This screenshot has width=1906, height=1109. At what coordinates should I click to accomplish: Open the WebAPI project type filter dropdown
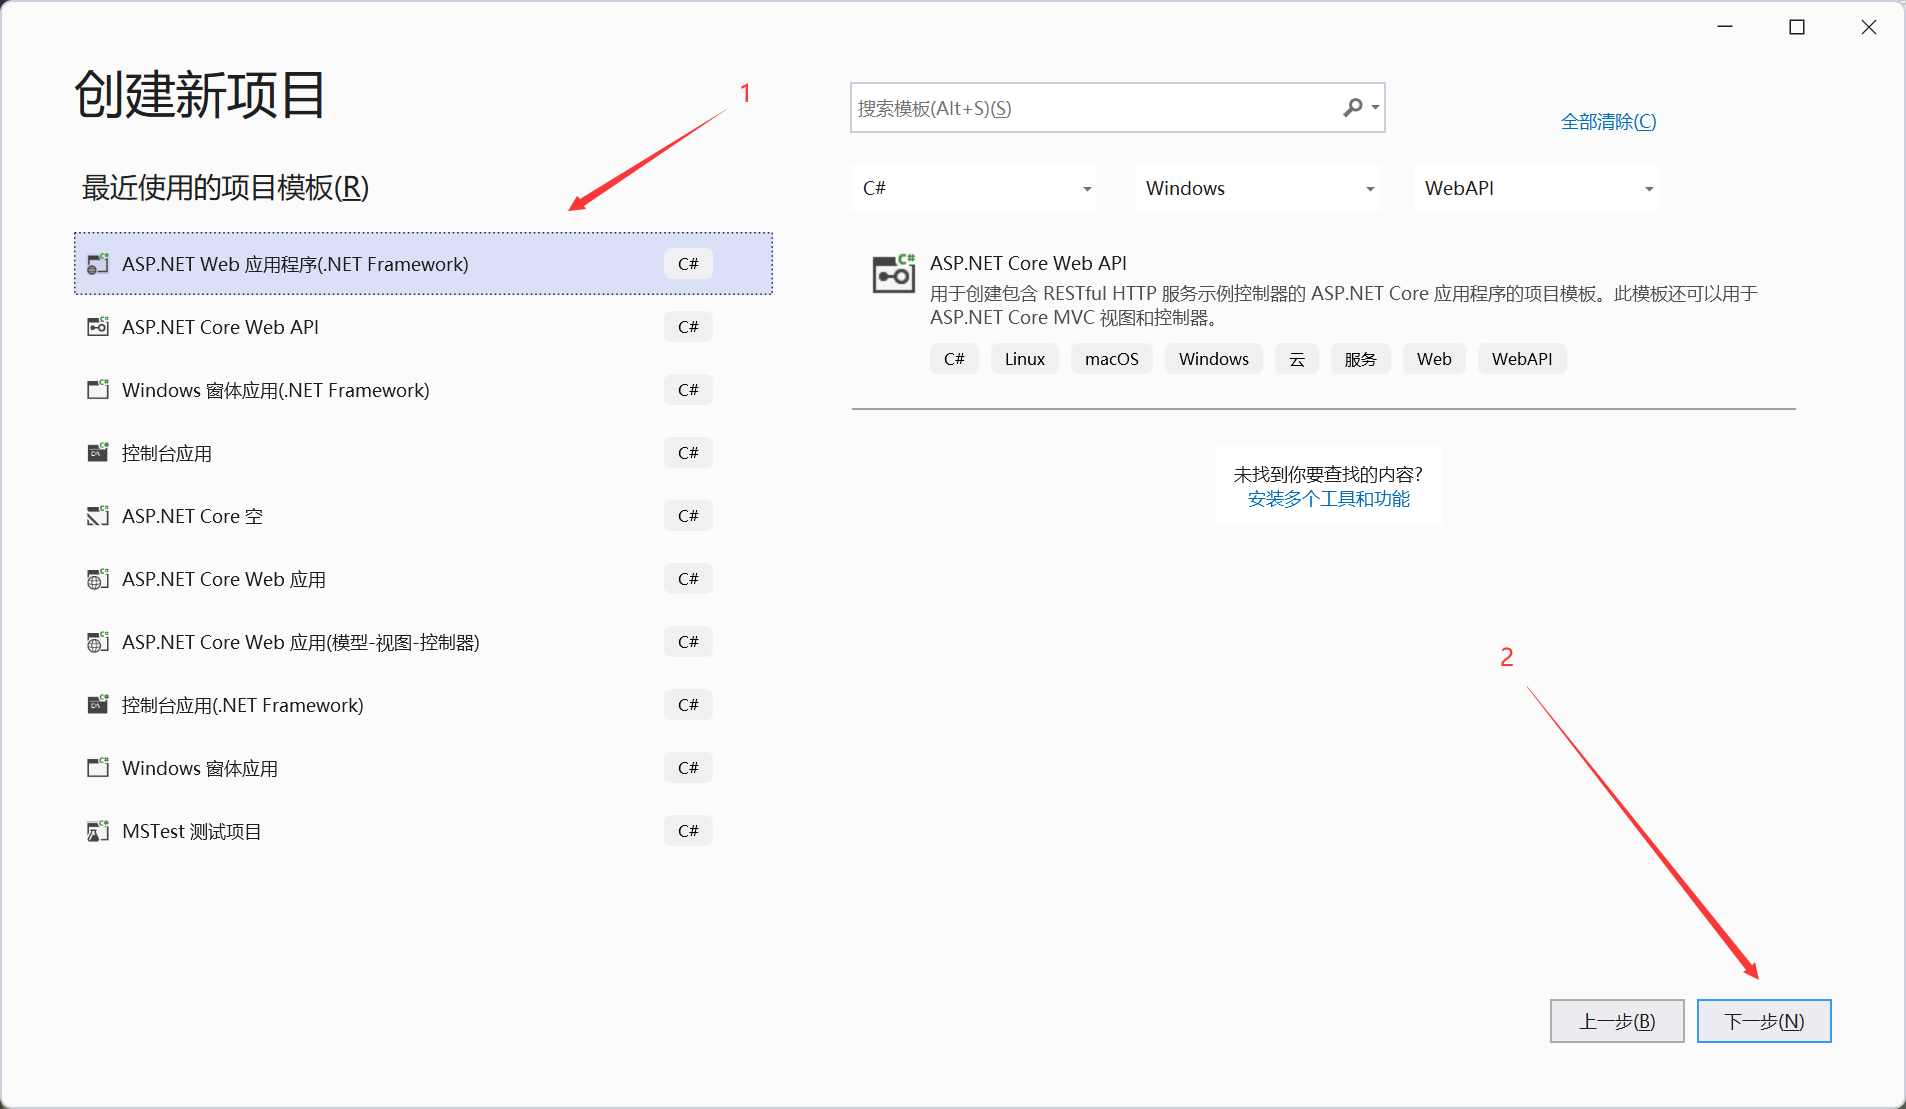[x=1536, y=188]
